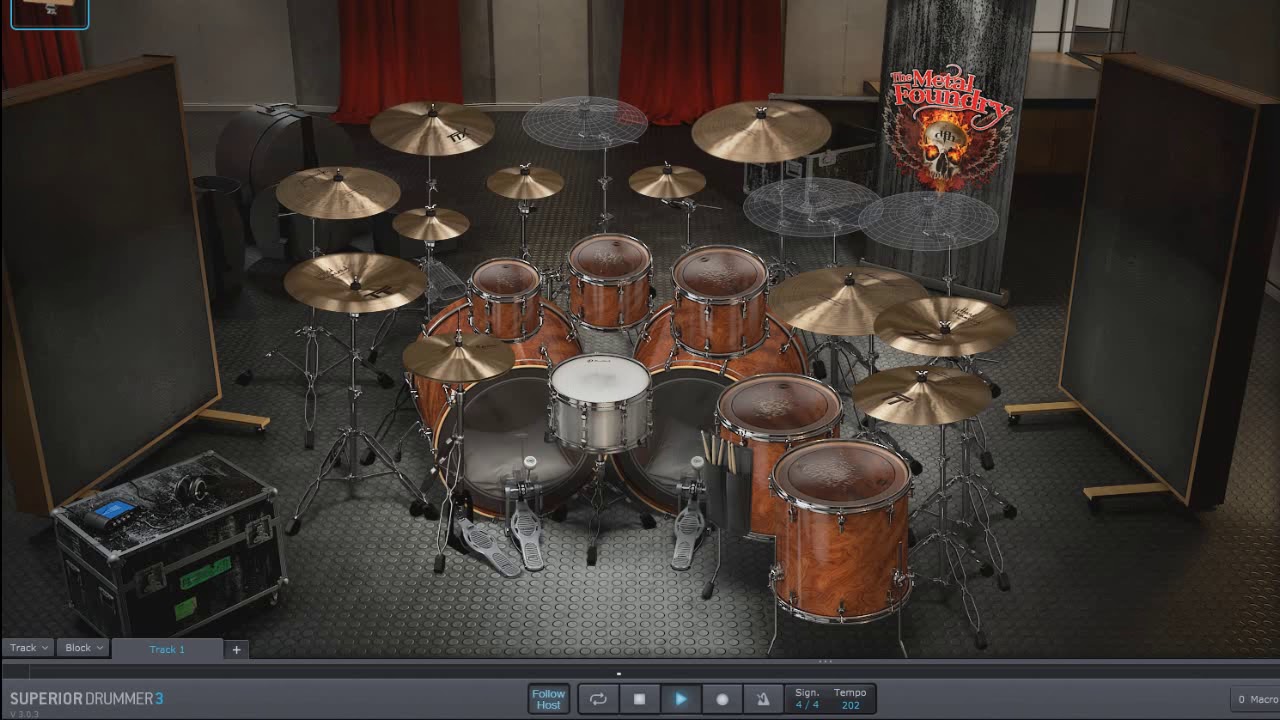Hit the hi-hat cymbal beside the snare
This screenshot has height=720, width=1280.
(458, 356)
